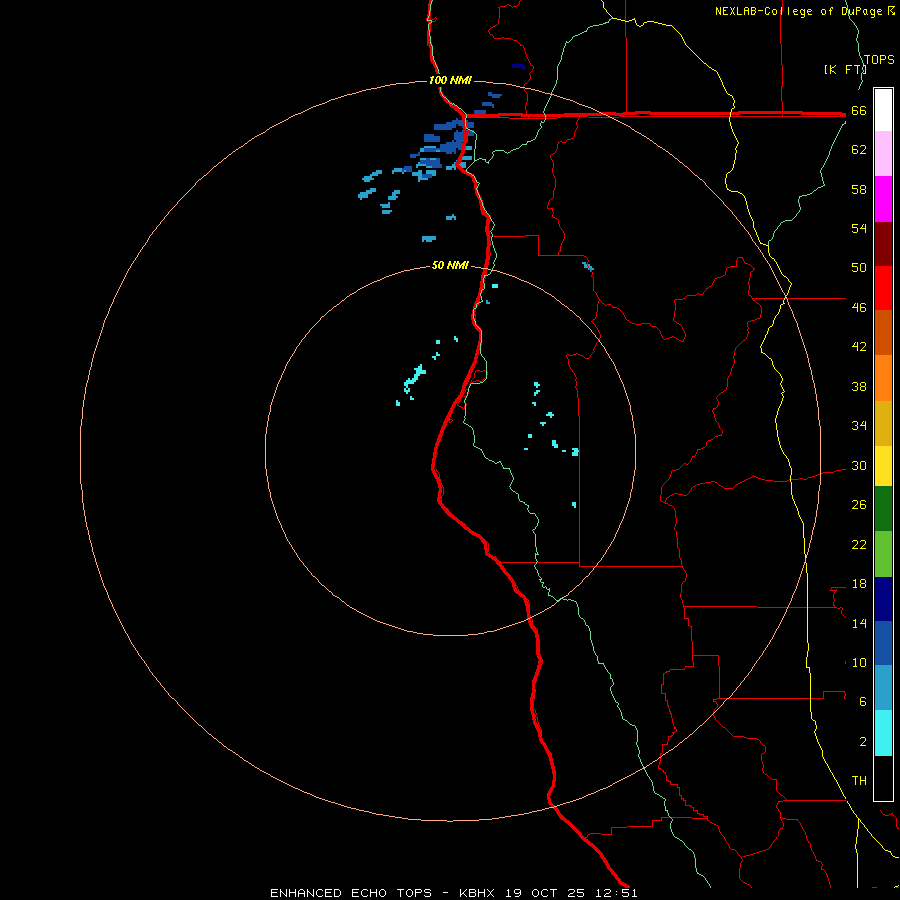Click the navy legend color block

coord(883,599)
